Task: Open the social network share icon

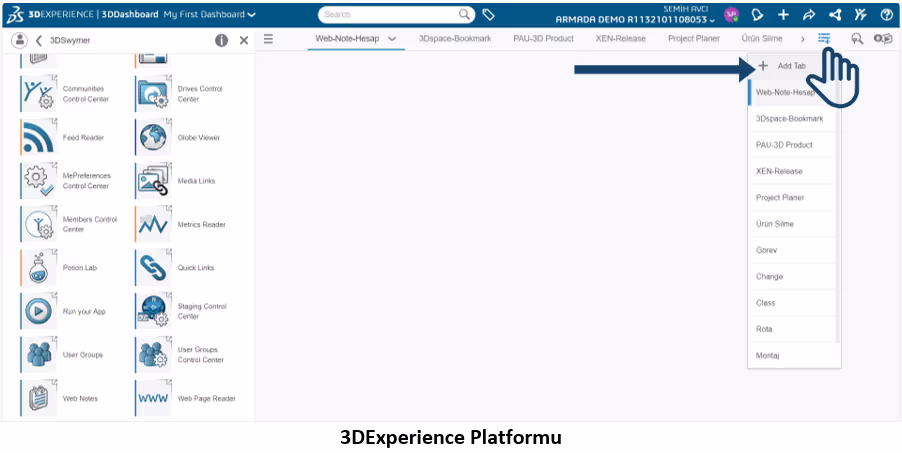Action: (835, 15)
